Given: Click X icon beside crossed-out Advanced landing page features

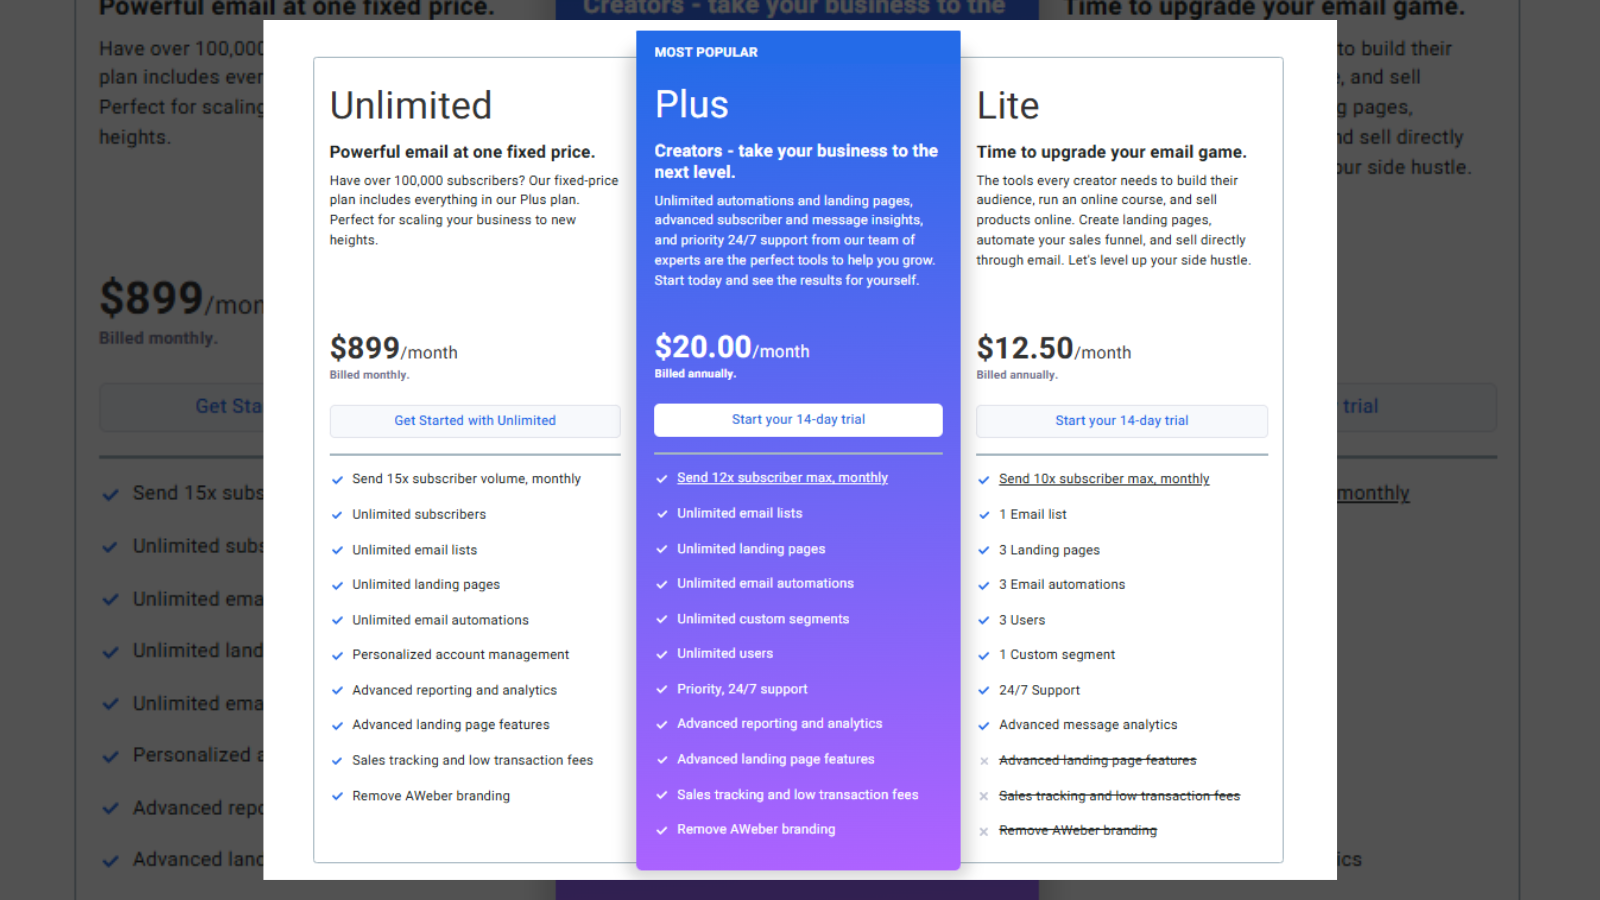Looking at the screenshot, I should pos(984,761).
